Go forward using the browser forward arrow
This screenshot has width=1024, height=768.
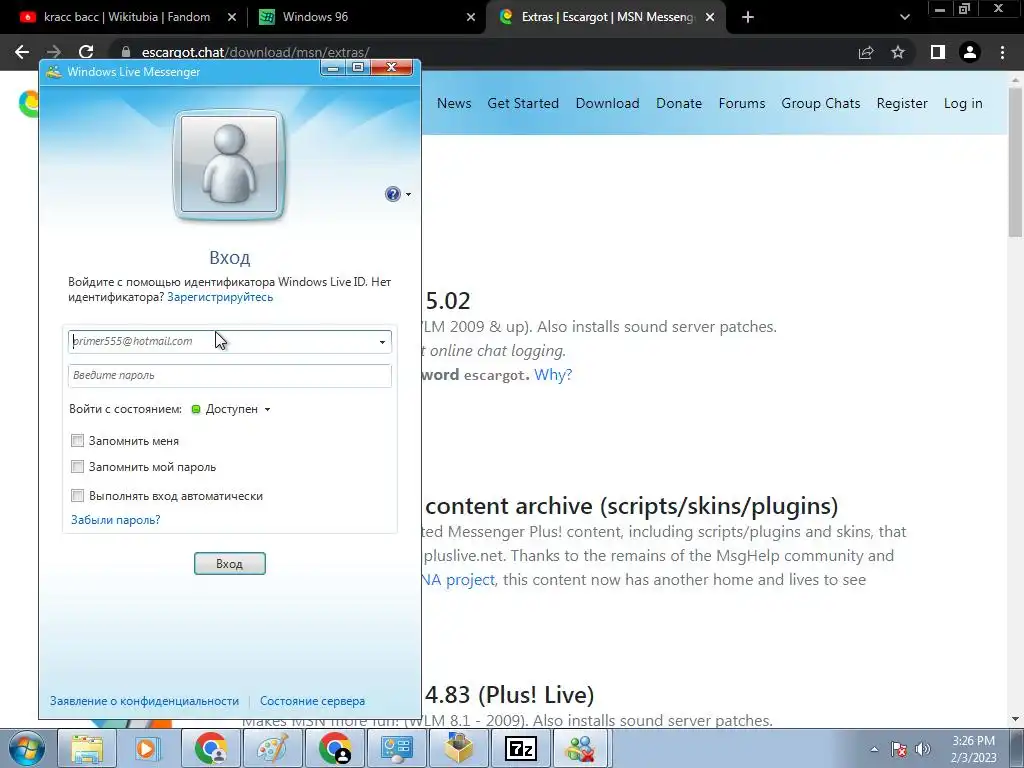[54, 52]
